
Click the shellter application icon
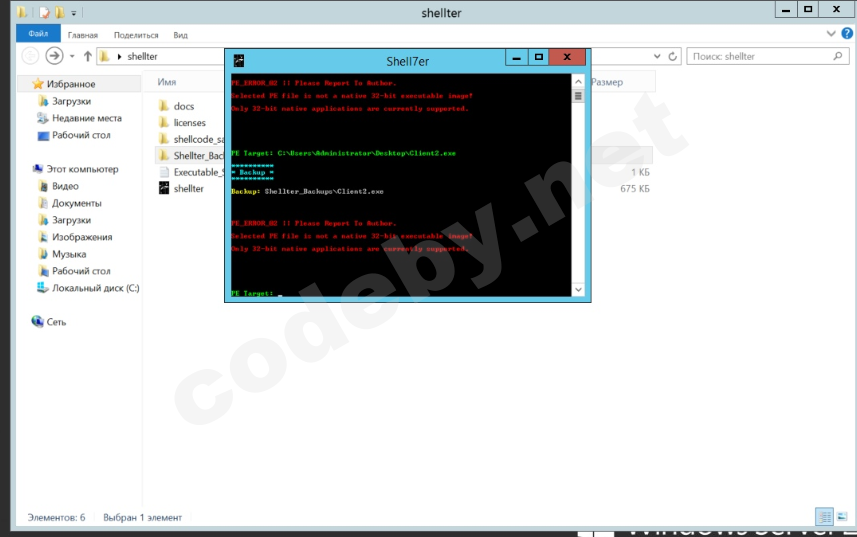click(163, 188)
